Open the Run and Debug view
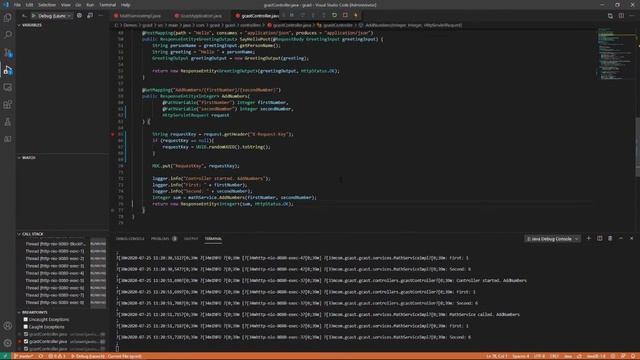Image resolution: width=640 pixels, height=360 pixels. (x=8, y=70)
